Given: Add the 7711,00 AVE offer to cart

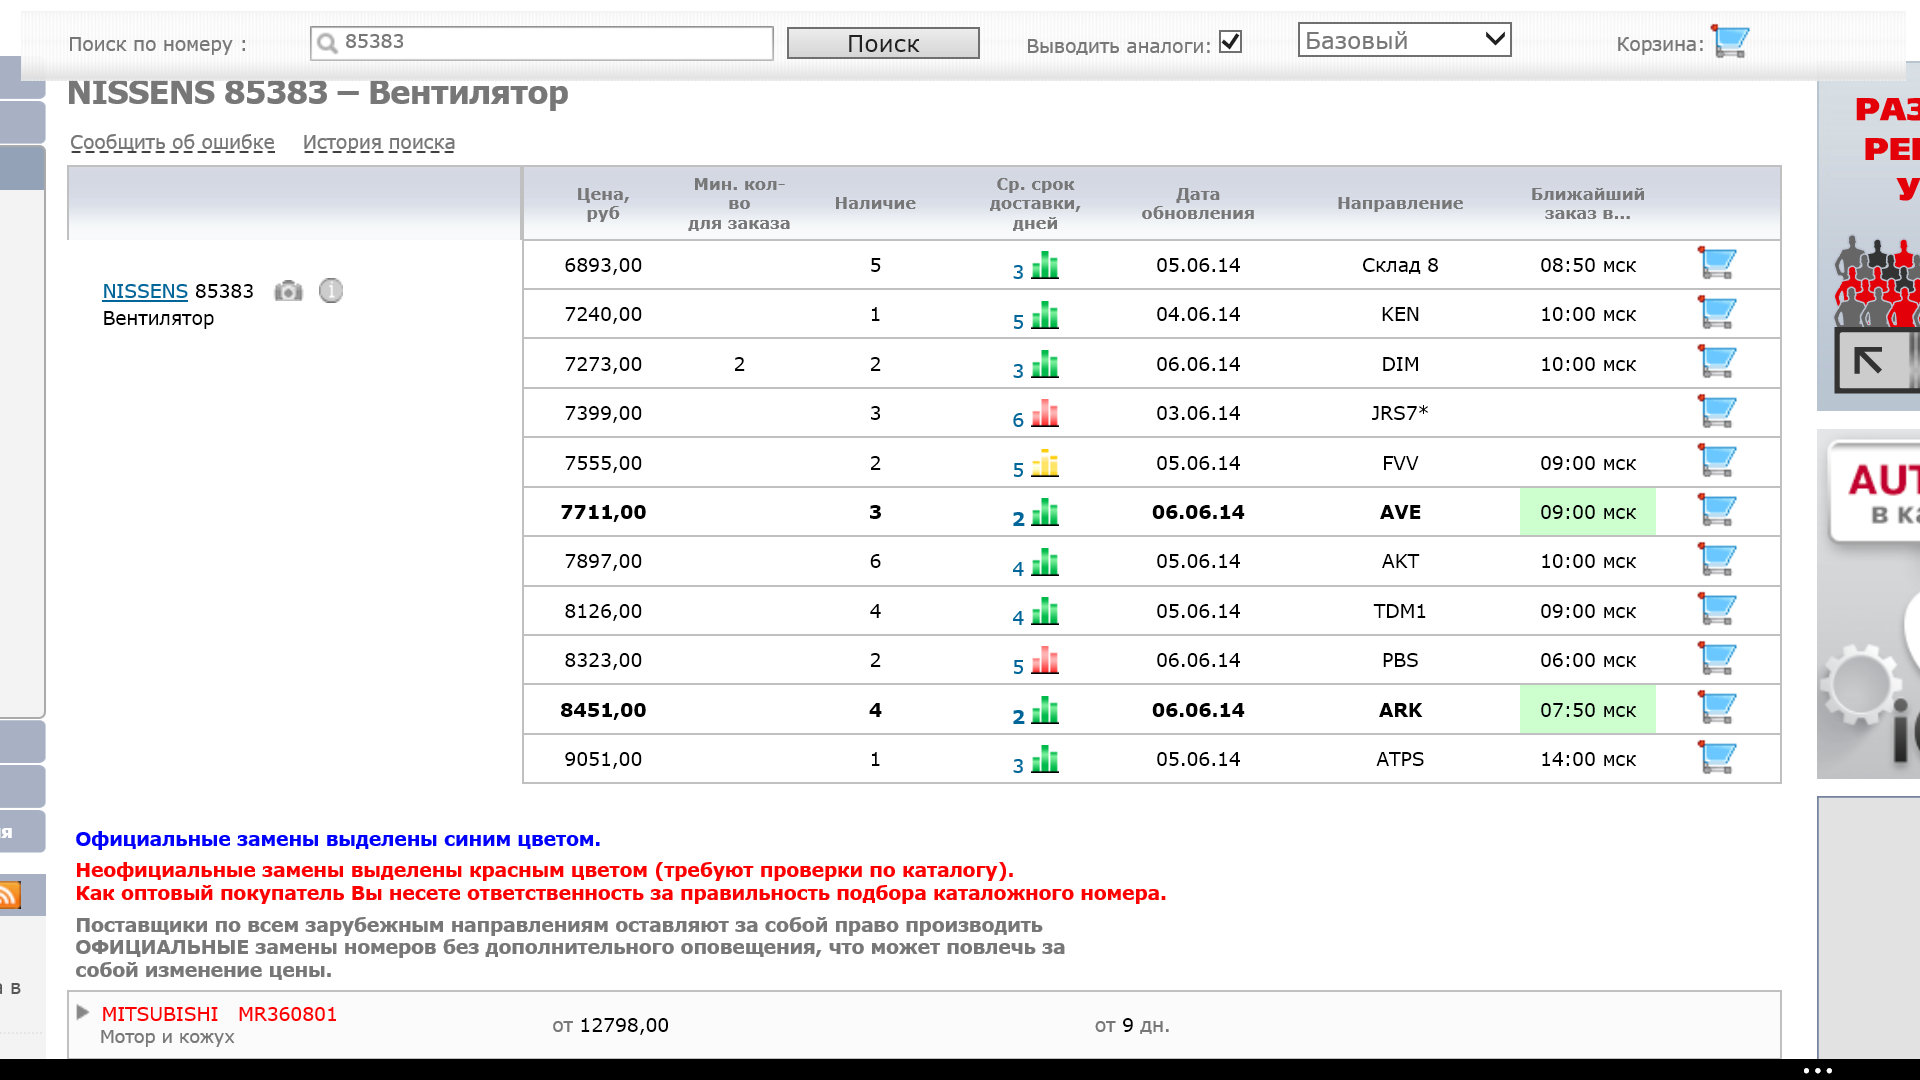Looking at the screenshot, I should point(1717,511).
